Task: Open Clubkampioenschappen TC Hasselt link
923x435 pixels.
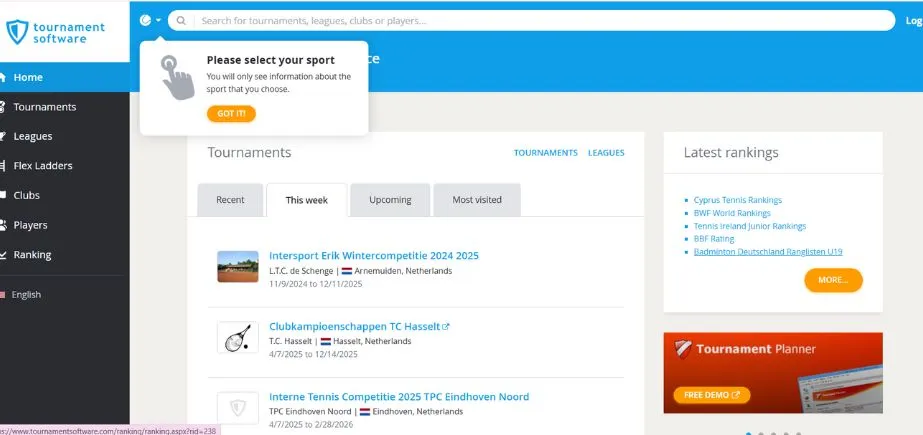Action: coord(354,326)
